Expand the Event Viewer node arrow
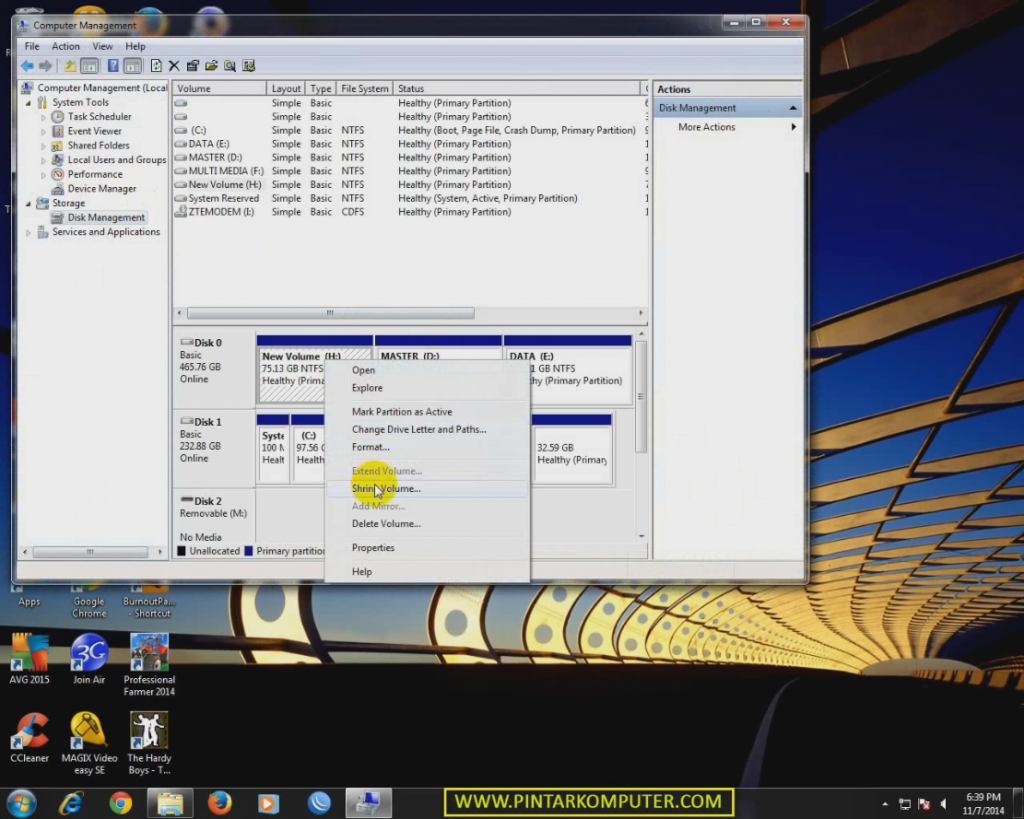 click(x=43, y=132)
